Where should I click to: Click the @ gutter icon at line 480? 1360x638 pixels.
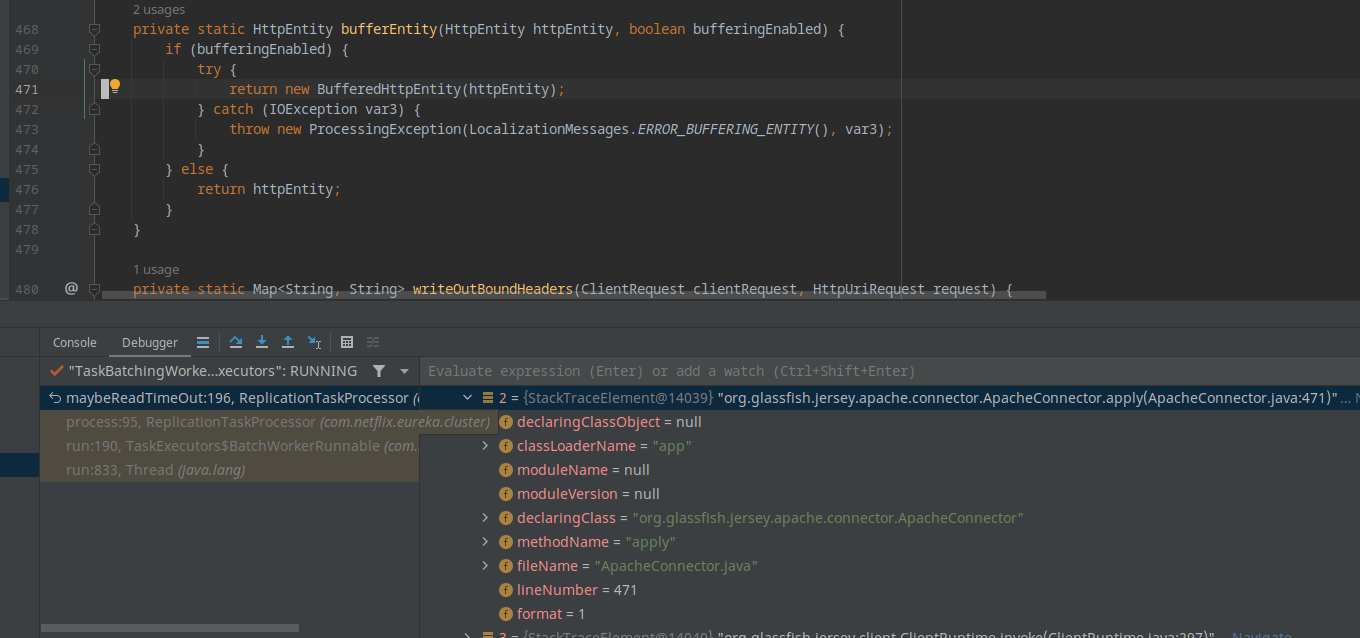tap(71, 289)
